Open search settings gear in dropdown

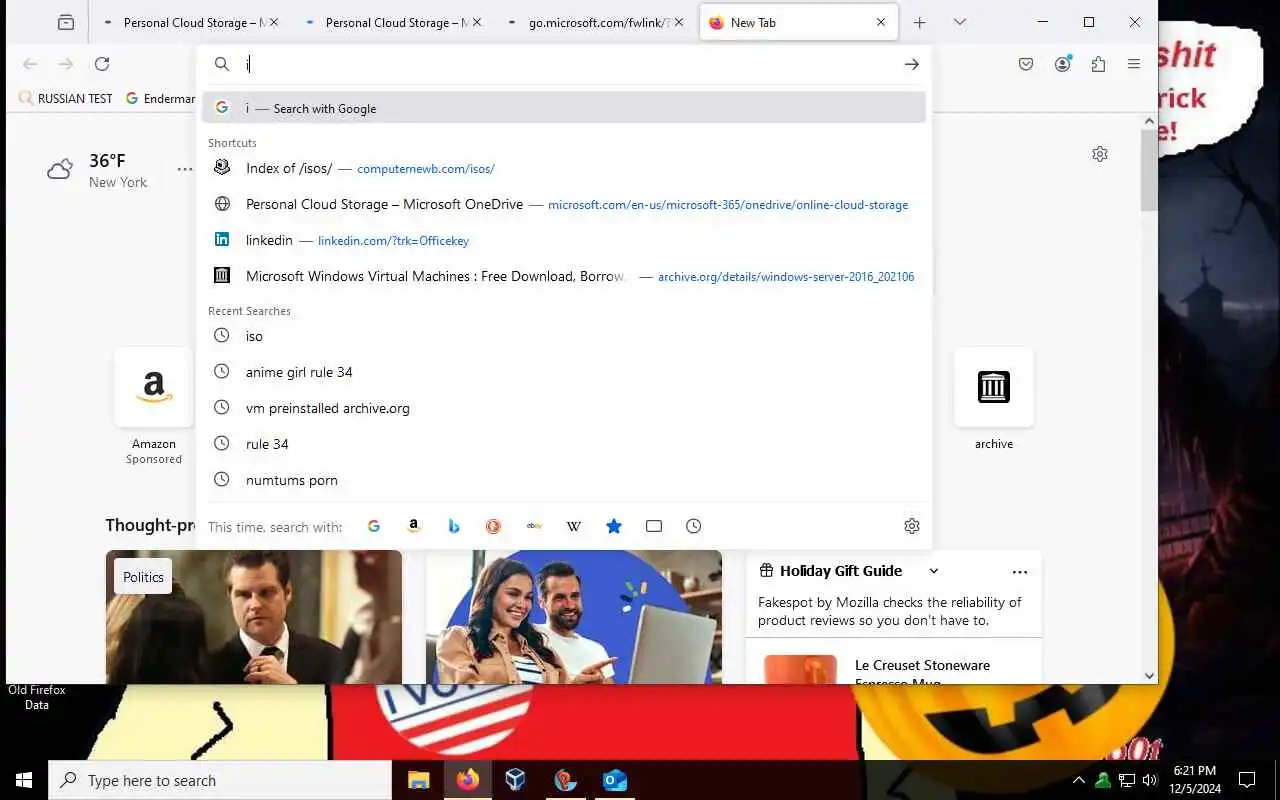point(912,526)
